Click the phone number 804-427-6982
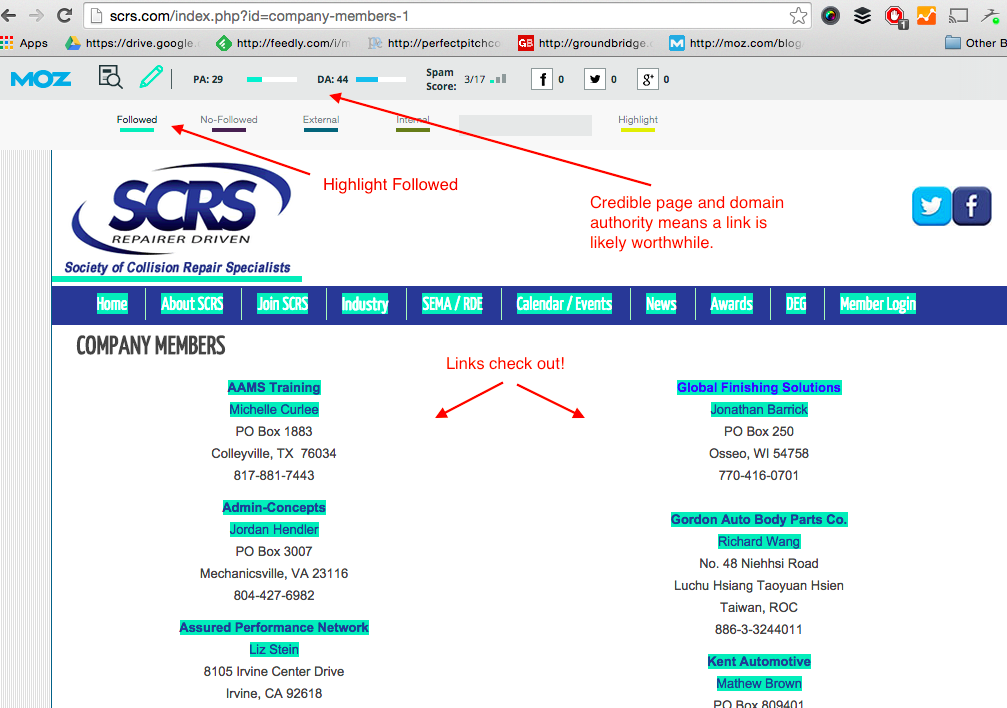 (x=274, y=596)
